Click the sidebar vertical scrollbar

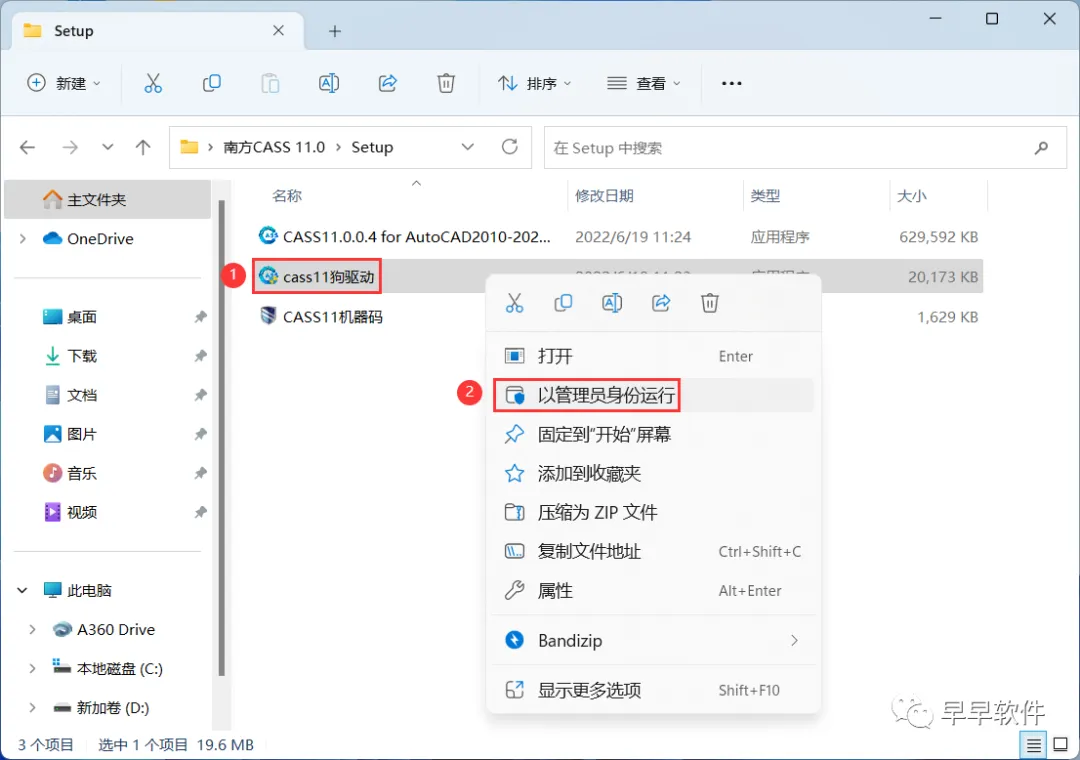pos(221,438)
